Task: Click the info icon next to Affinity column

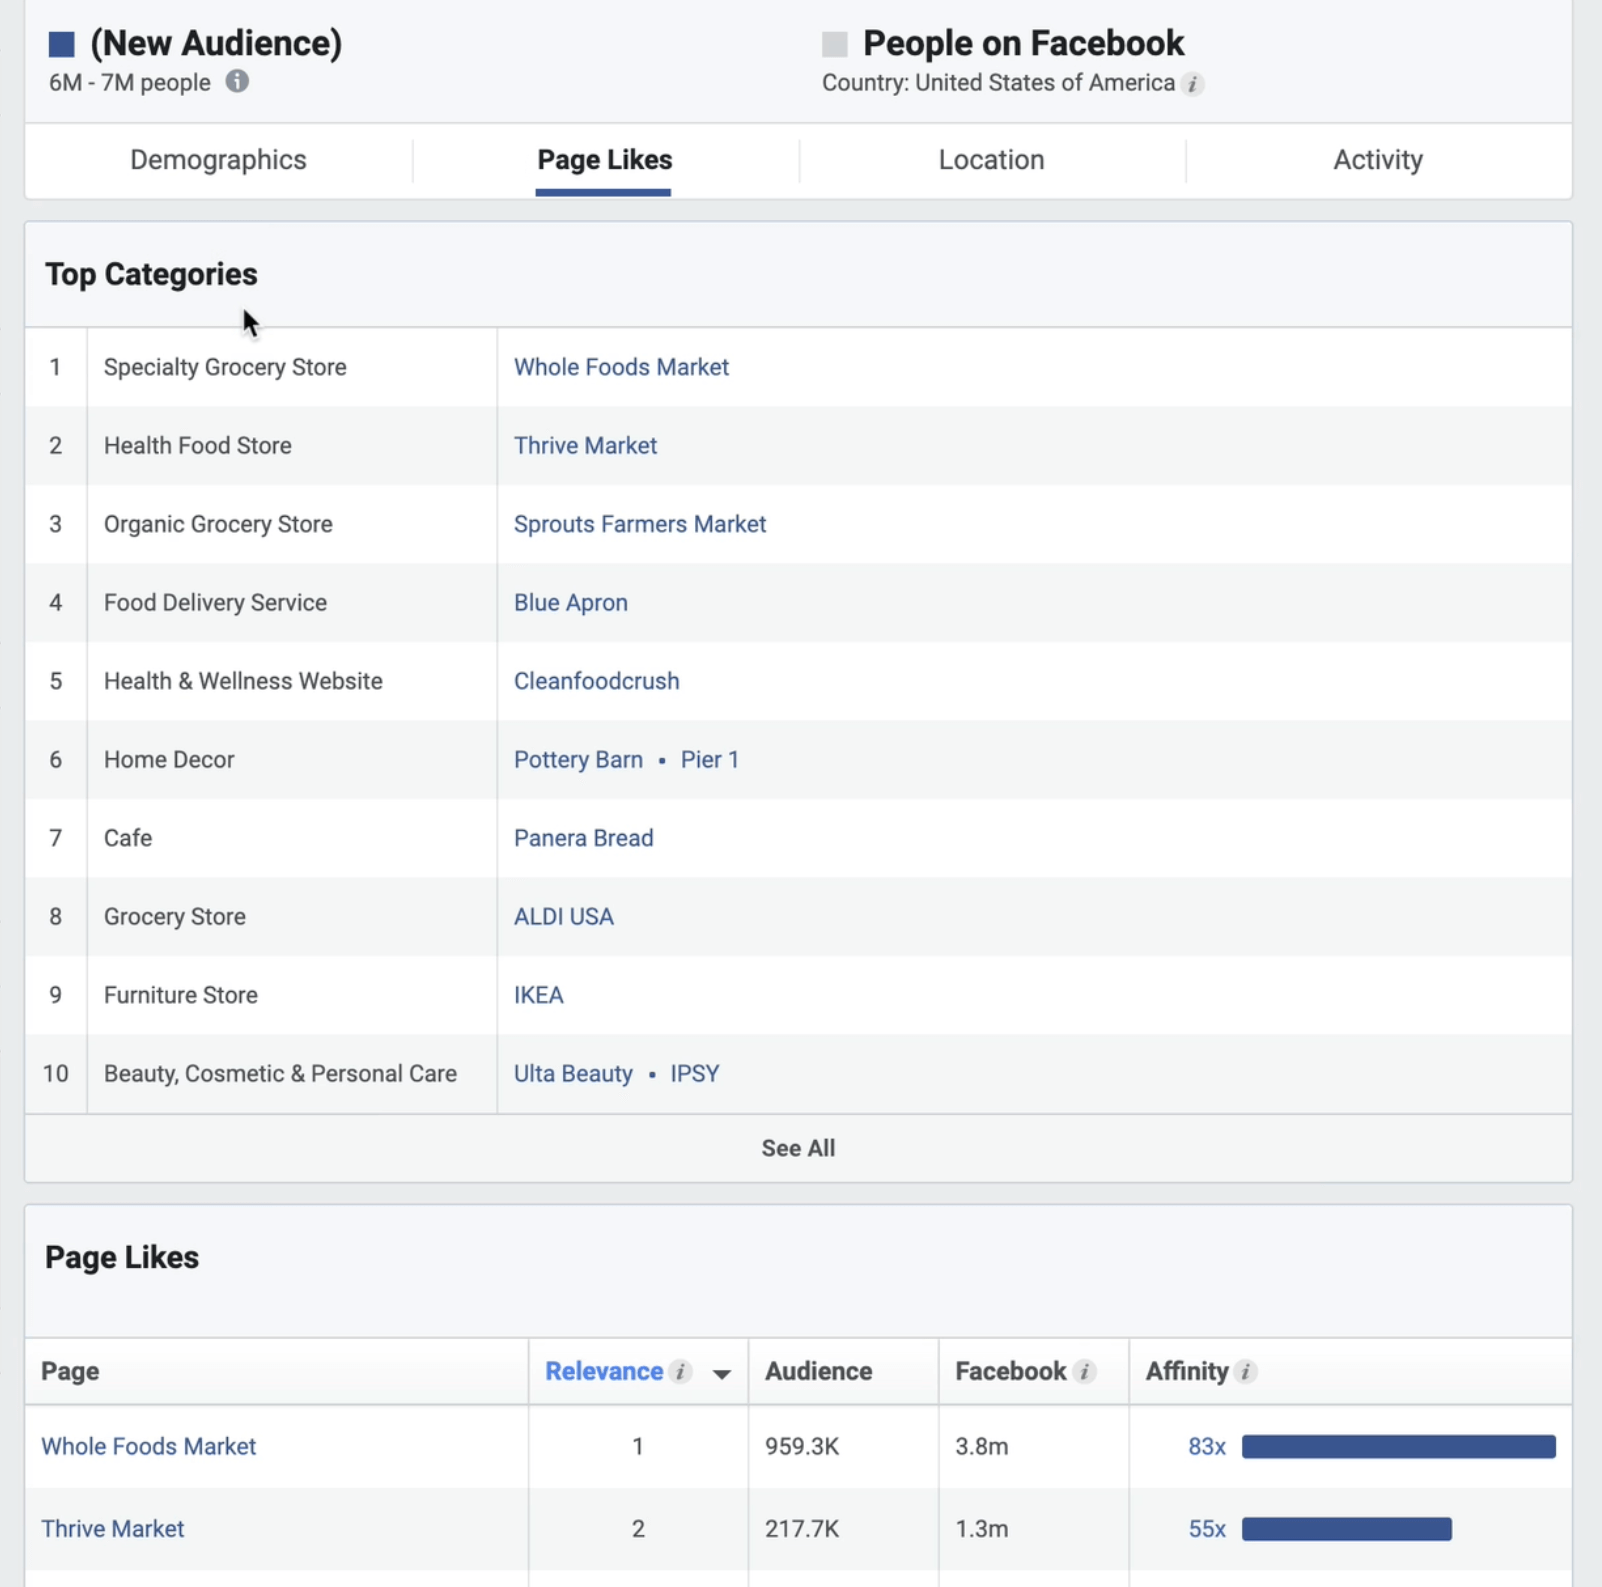Action: coord(1245,1371)
